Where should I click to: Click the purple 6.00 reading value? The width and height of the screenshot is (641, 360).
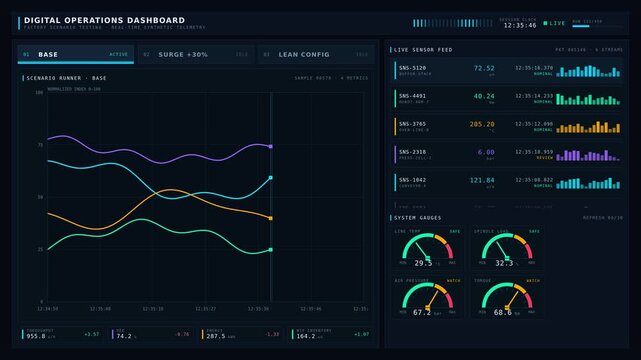click(486, 152)
